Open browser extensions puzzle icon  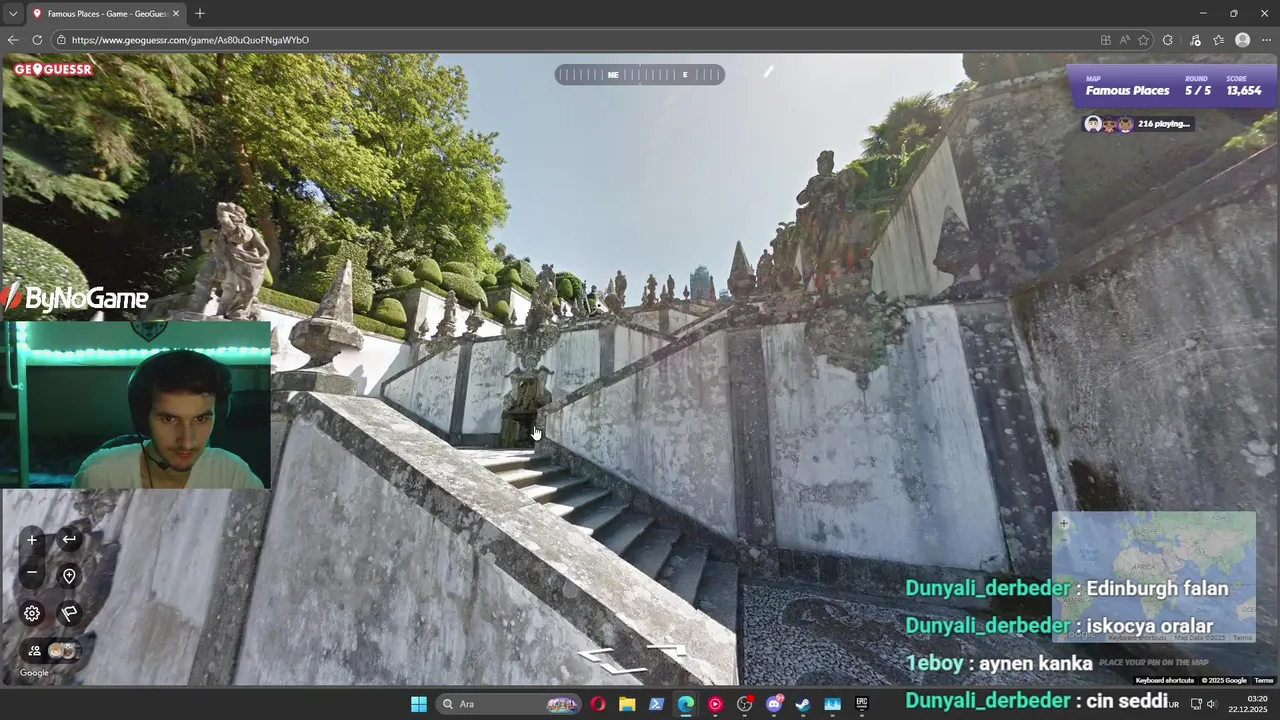click(x=1168, y=40)
